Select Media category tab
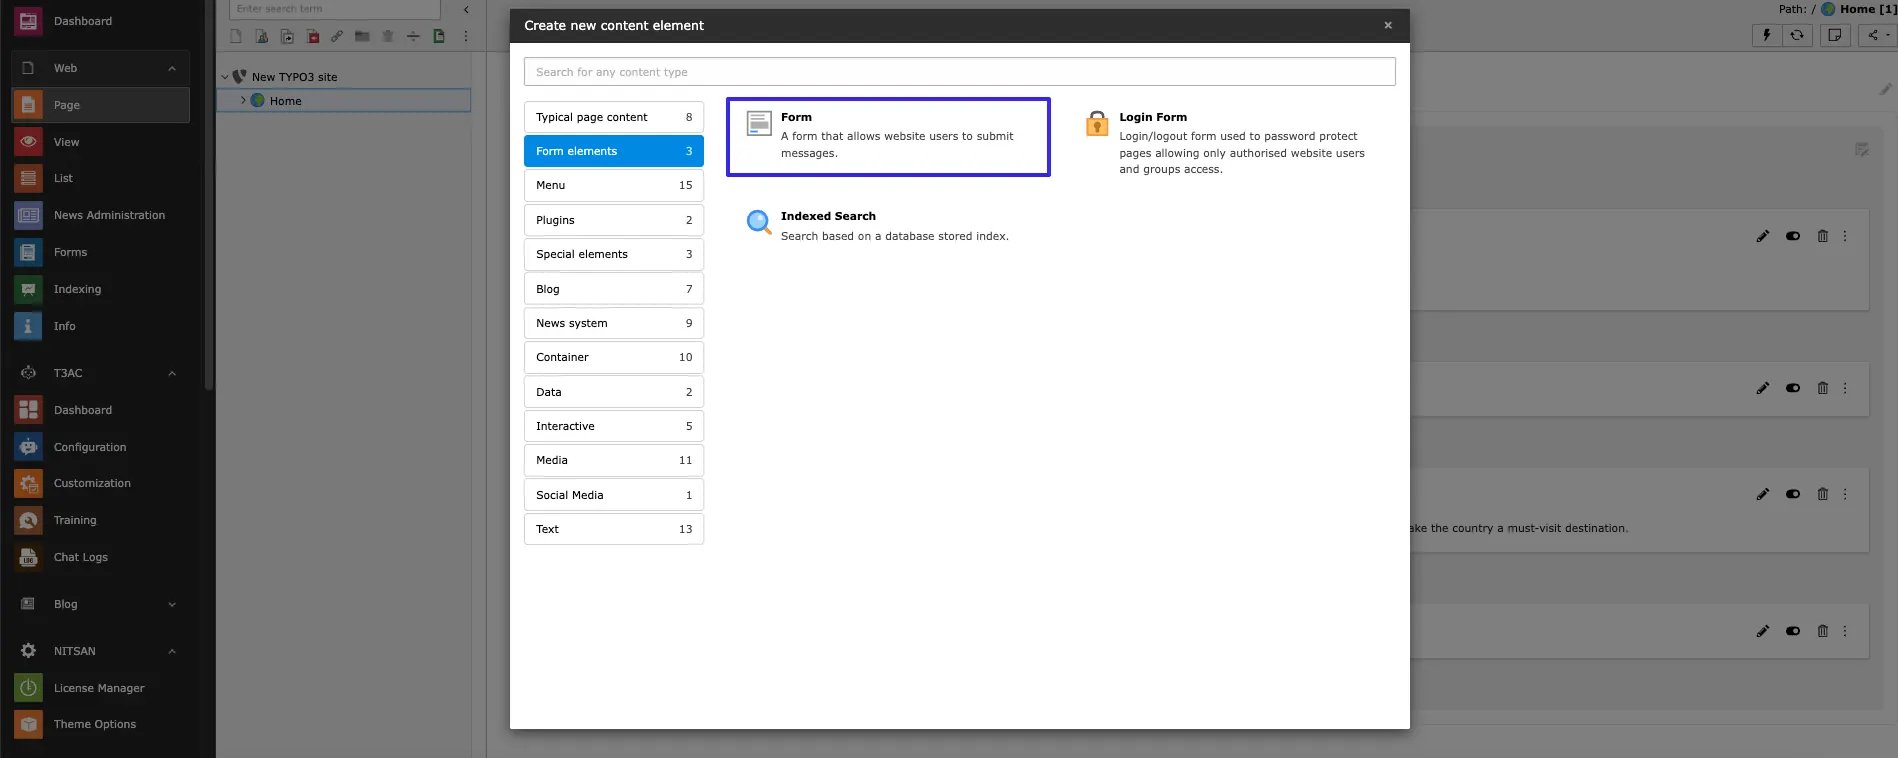This screenshot has width=1898, height=758. (x=614, y=460)
